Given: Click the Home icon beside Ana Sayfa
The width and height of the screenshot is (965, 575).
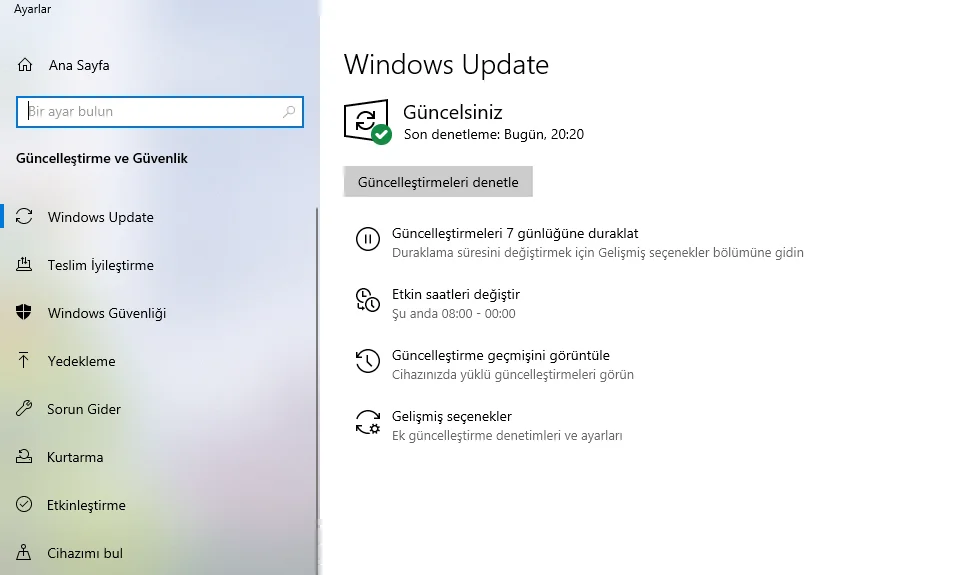Looking at the screenshot, I should pyautogui.click(x=25, y=66).
